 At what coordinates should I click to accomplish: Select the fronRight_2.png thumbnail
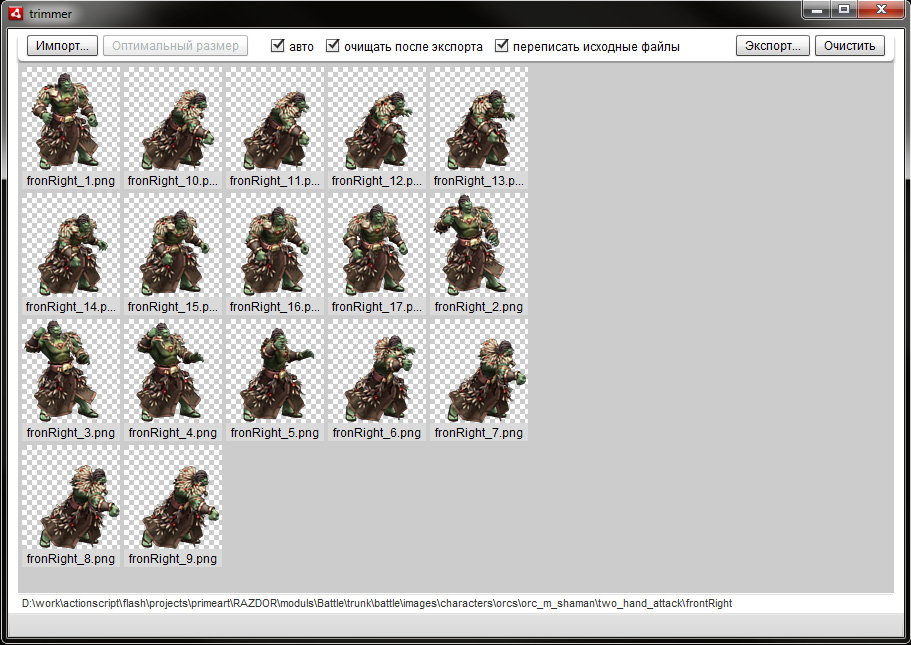[x=479, y=253]
